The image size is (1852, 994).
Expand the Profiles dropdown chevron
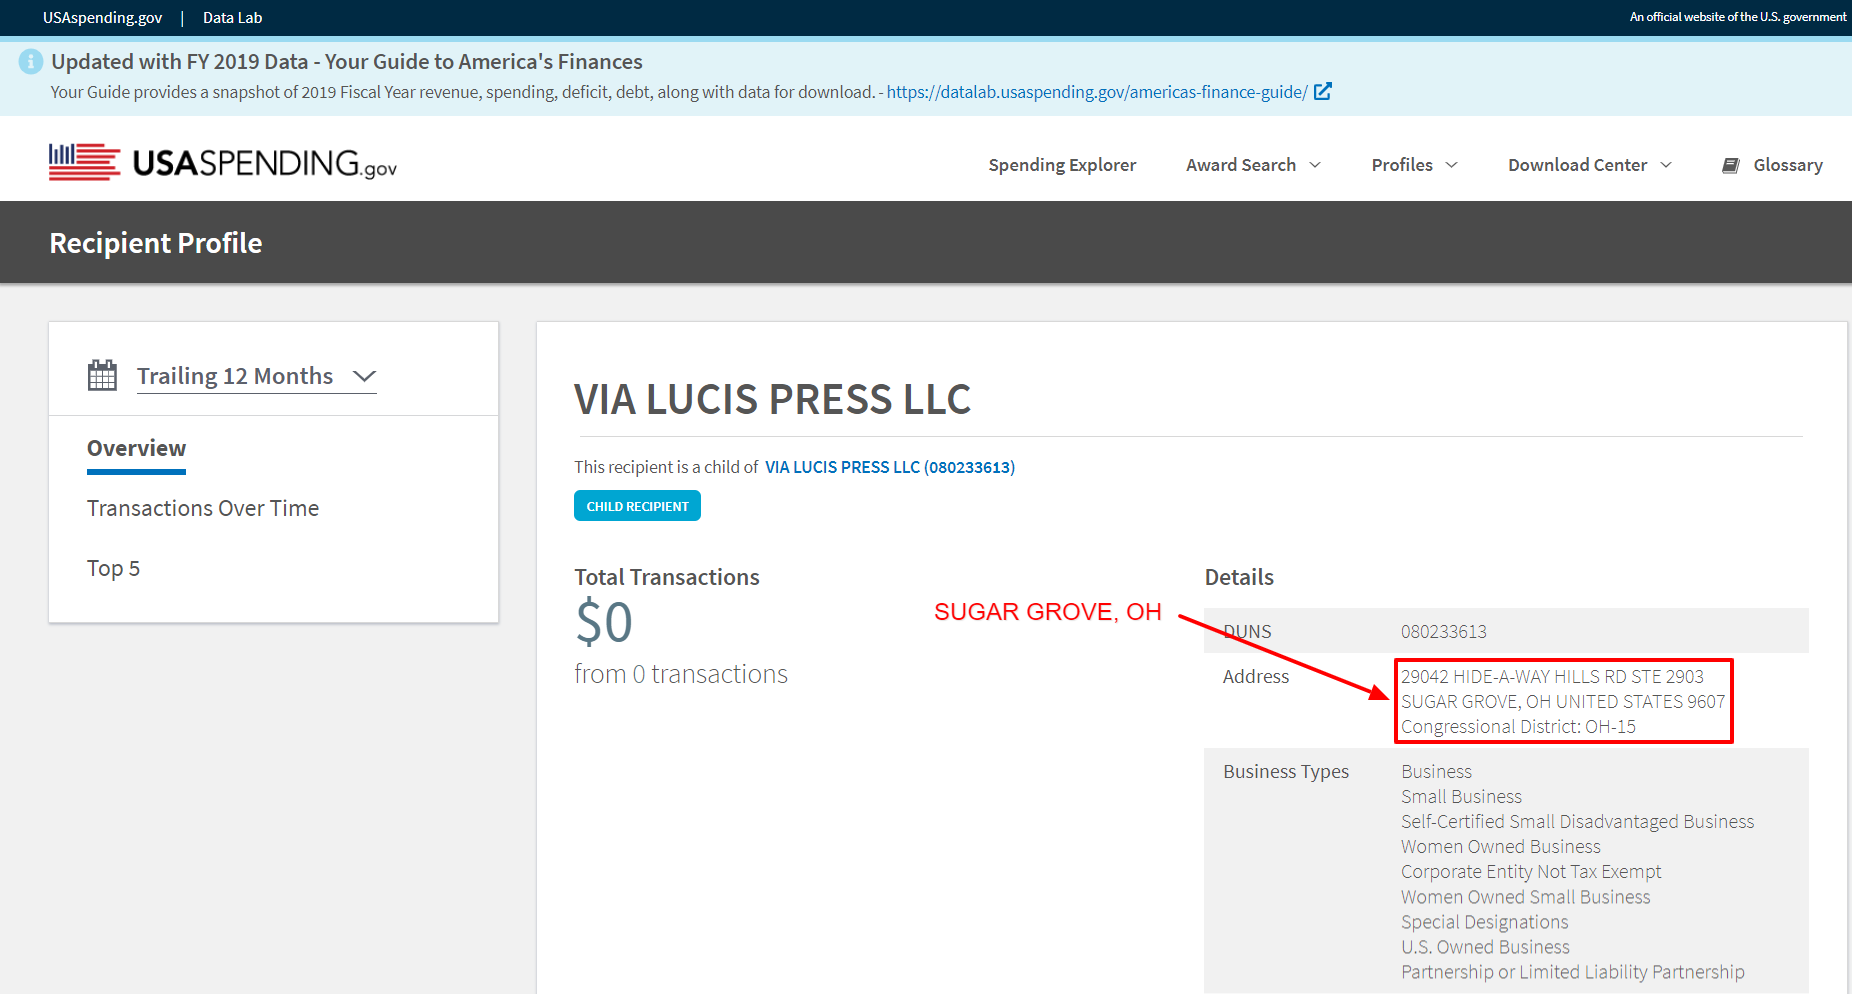[1452, 165]
